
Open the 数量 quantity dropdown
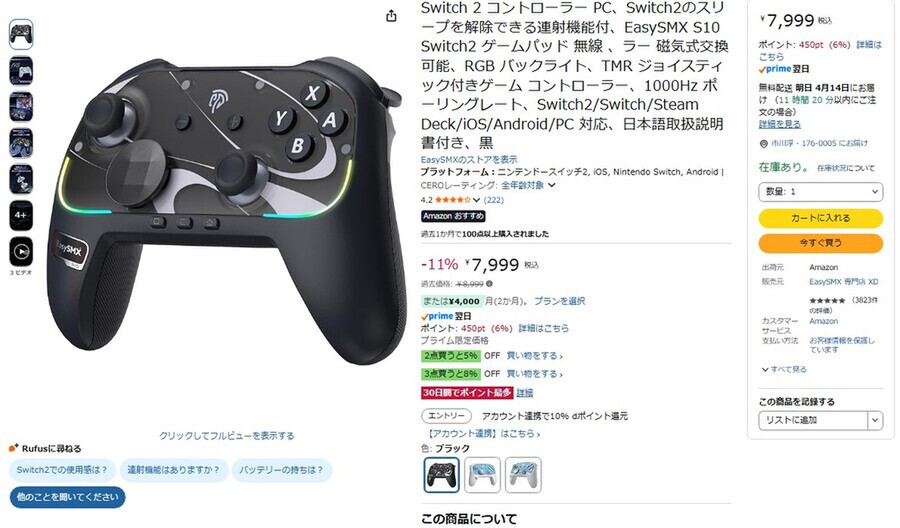(x=820, y=192)
